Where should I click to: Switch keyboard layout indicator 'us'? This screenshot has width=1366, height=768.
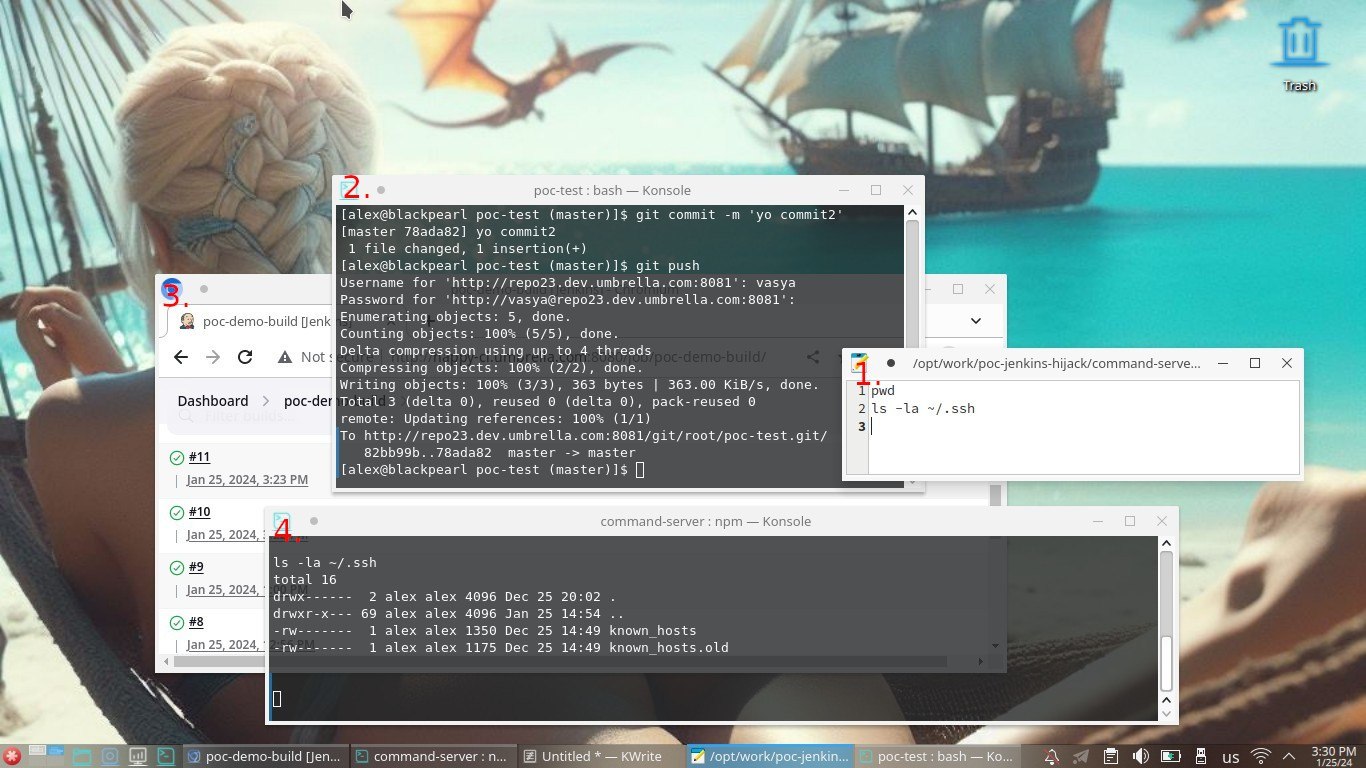point(1231,757)
